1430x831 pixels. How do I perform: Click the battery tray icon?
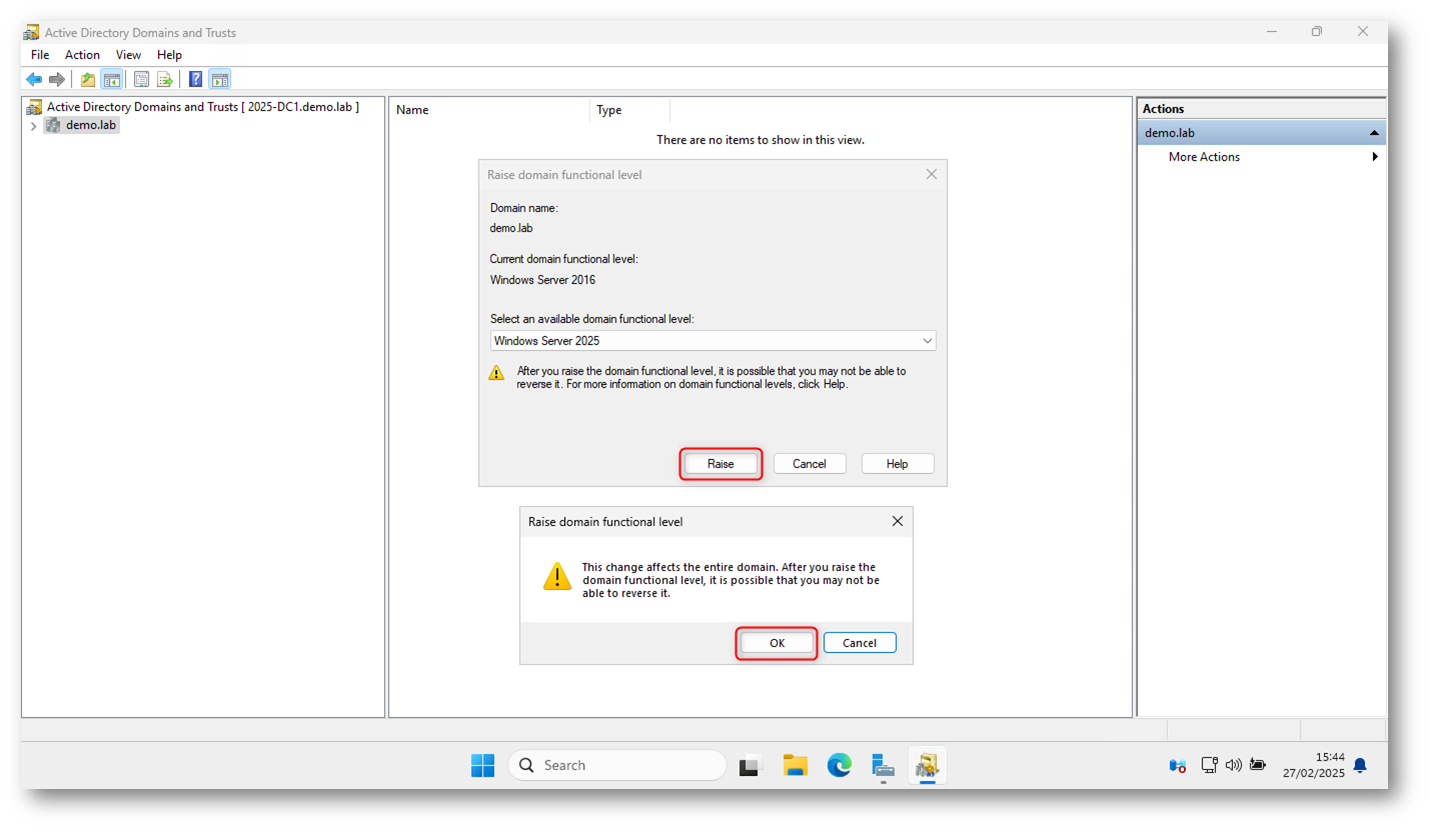(x=1258, y=765)
